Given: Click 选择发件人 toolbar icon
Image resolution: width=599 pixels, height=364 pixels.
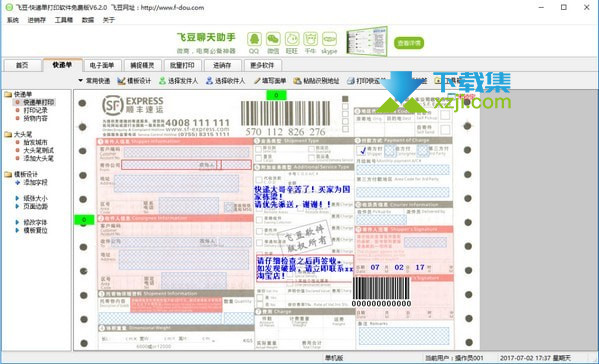Looking at the screenshot, I should pyautogui.click(x=162, y=81).
